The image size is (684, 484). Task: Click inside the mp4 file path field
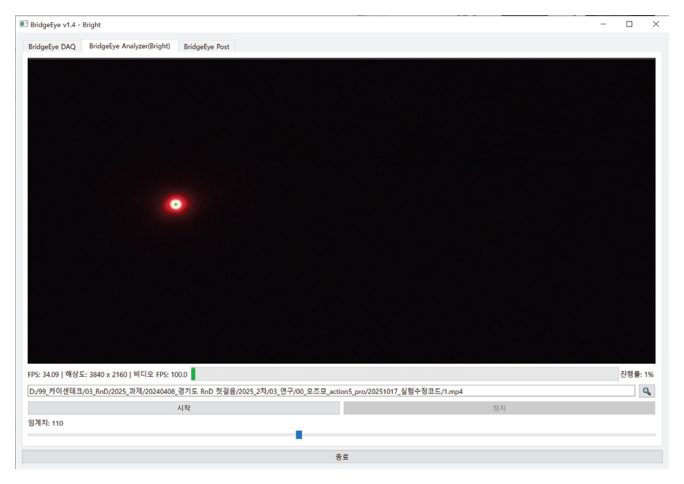[330, 391]
